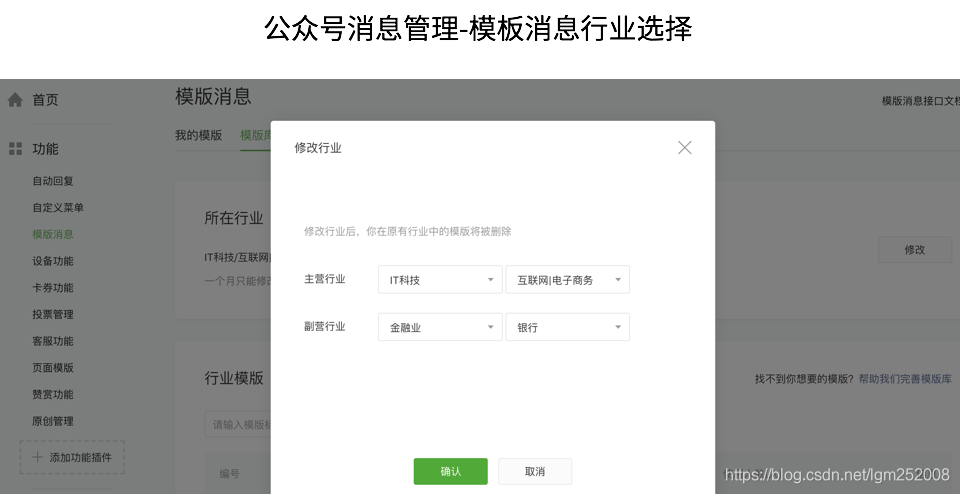Click the template search input field
960x494 pixels.
click(x=238, y=424)
